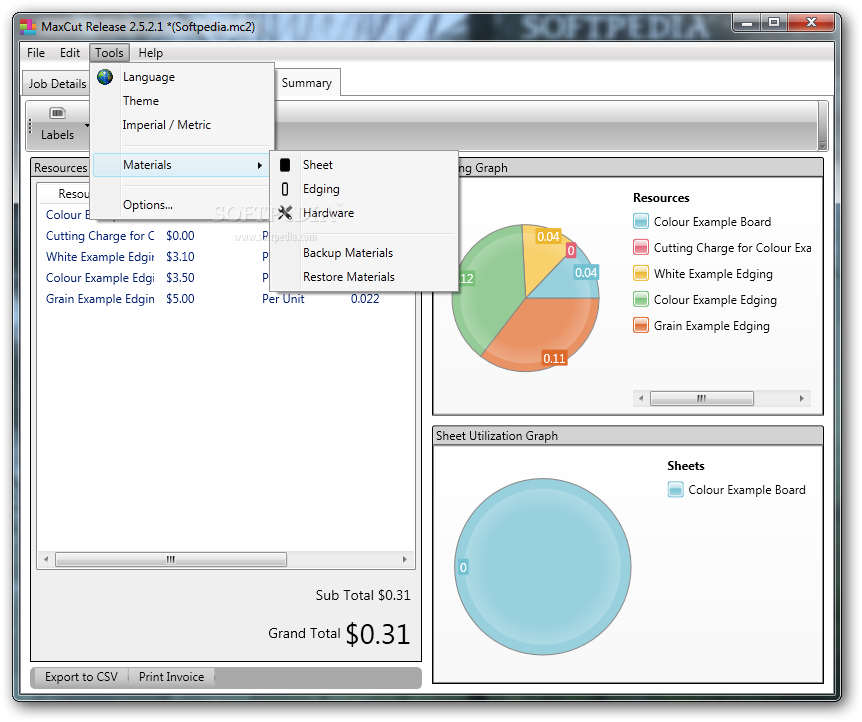The width and height of the screenshot is (862, 722).
Task: Open the File menu
Action: point(36,53)
